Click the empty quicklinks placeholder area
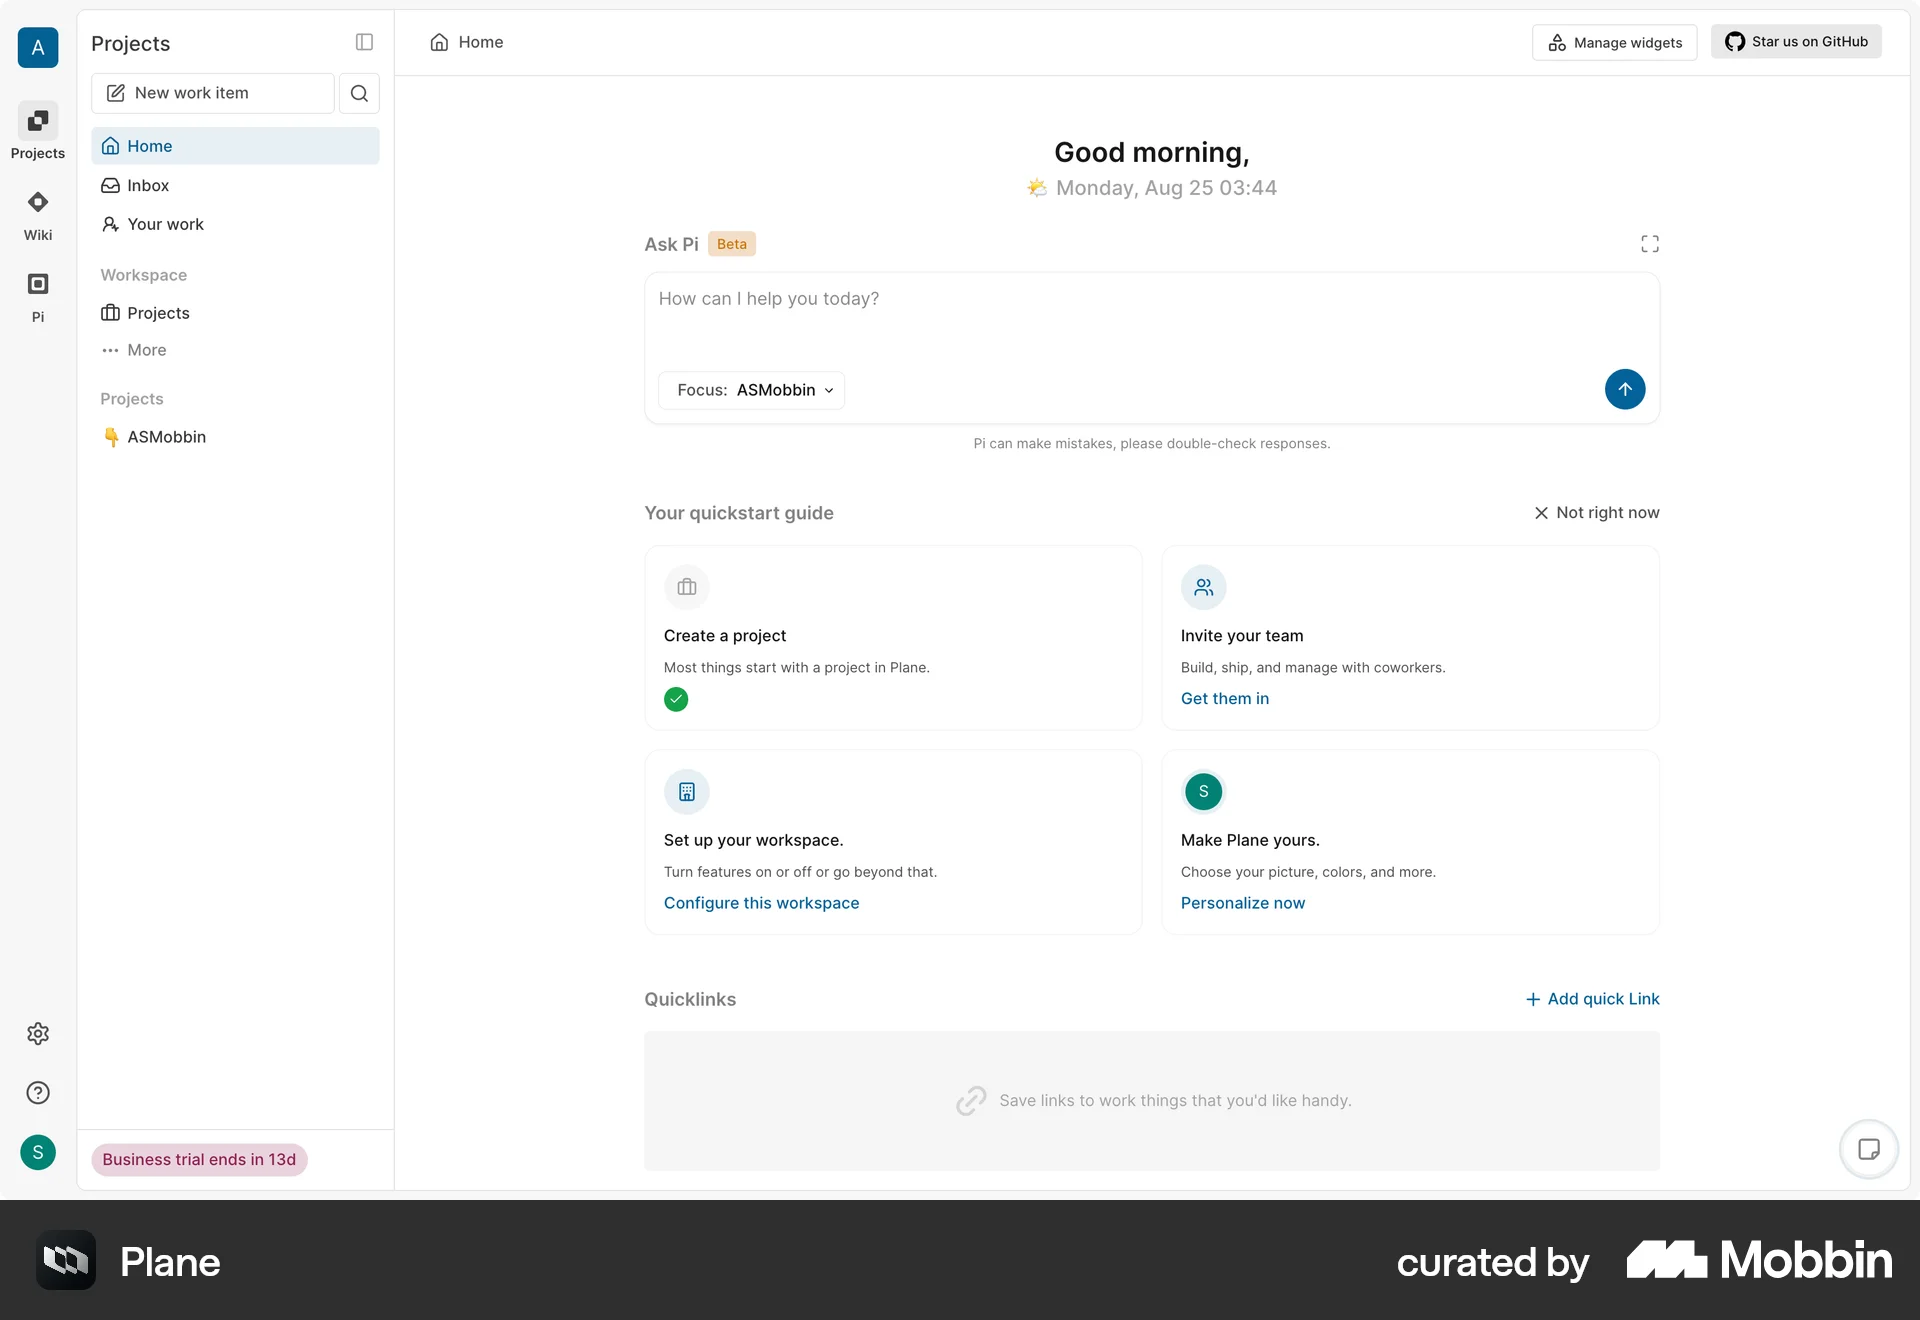The image size is (1920, 1320). (1152, 1100)
